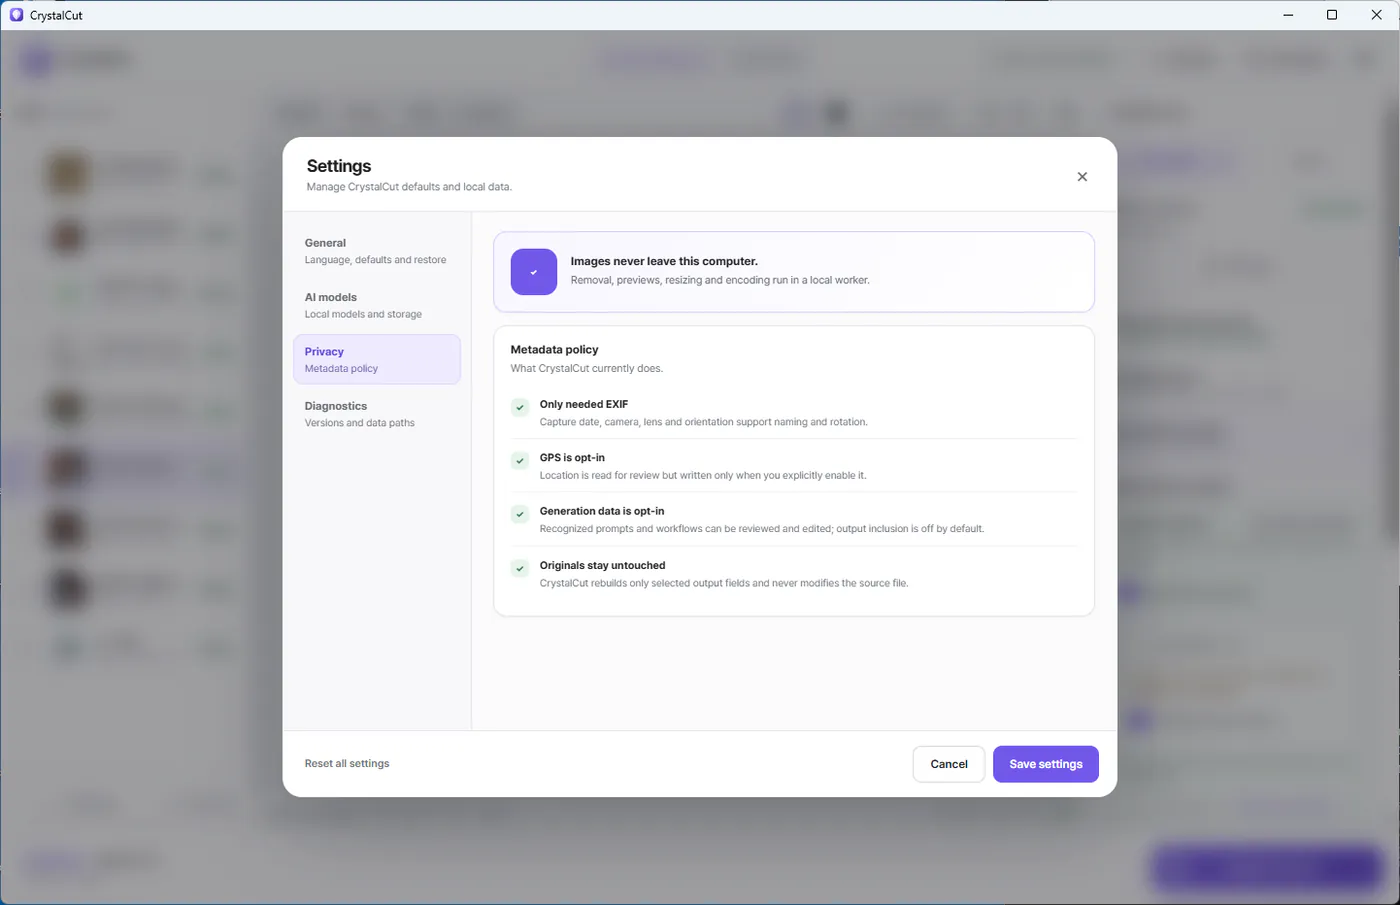Click the CrystalCut app icon in title bar
The image size is (1400, 905).
pyautogui.click(x=16, y=15)
